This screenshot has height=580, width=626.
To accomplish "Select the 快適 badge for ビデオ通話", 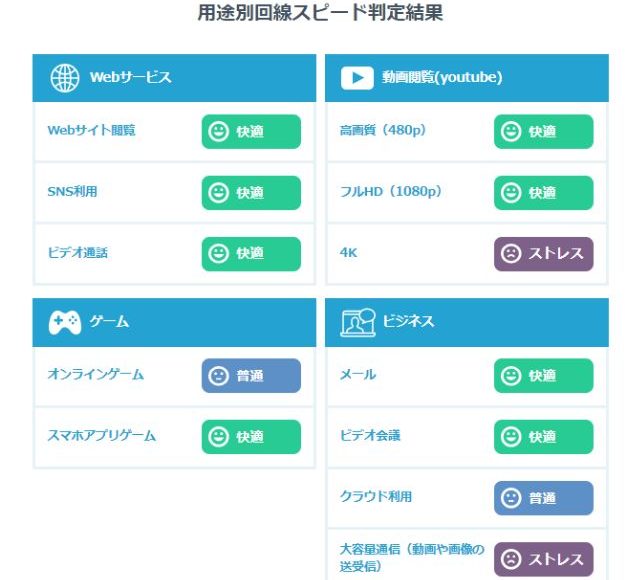I will [251, 254].
